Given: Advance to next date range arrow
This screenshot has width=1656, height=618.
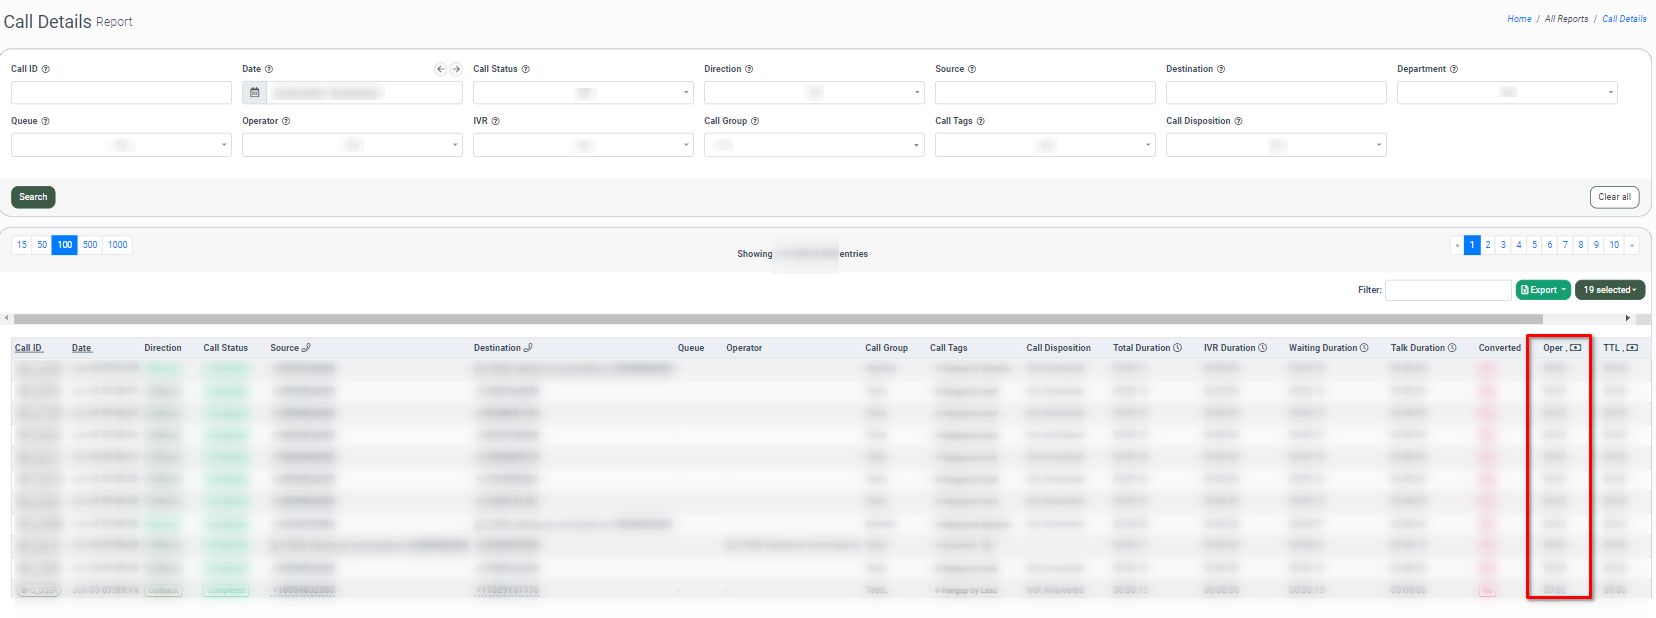Looking at the screenshot, I should (456, 69).
